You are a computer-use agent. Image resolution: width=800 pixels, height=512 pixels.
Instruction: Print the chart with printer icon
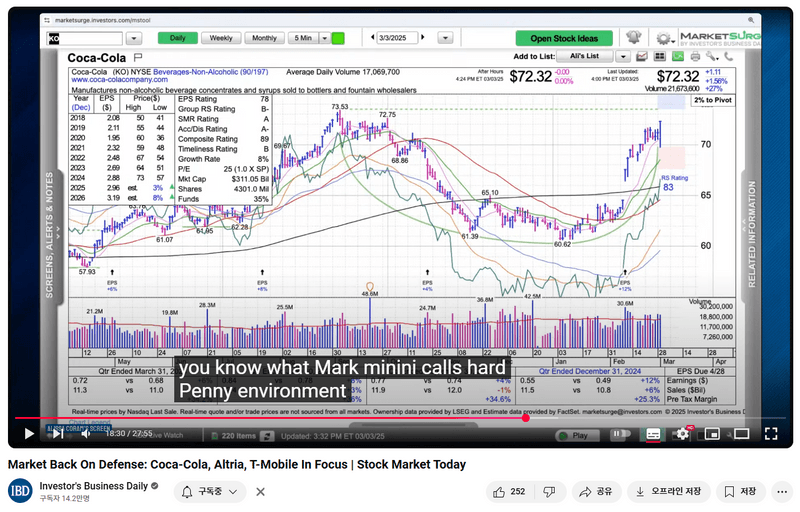695,56
